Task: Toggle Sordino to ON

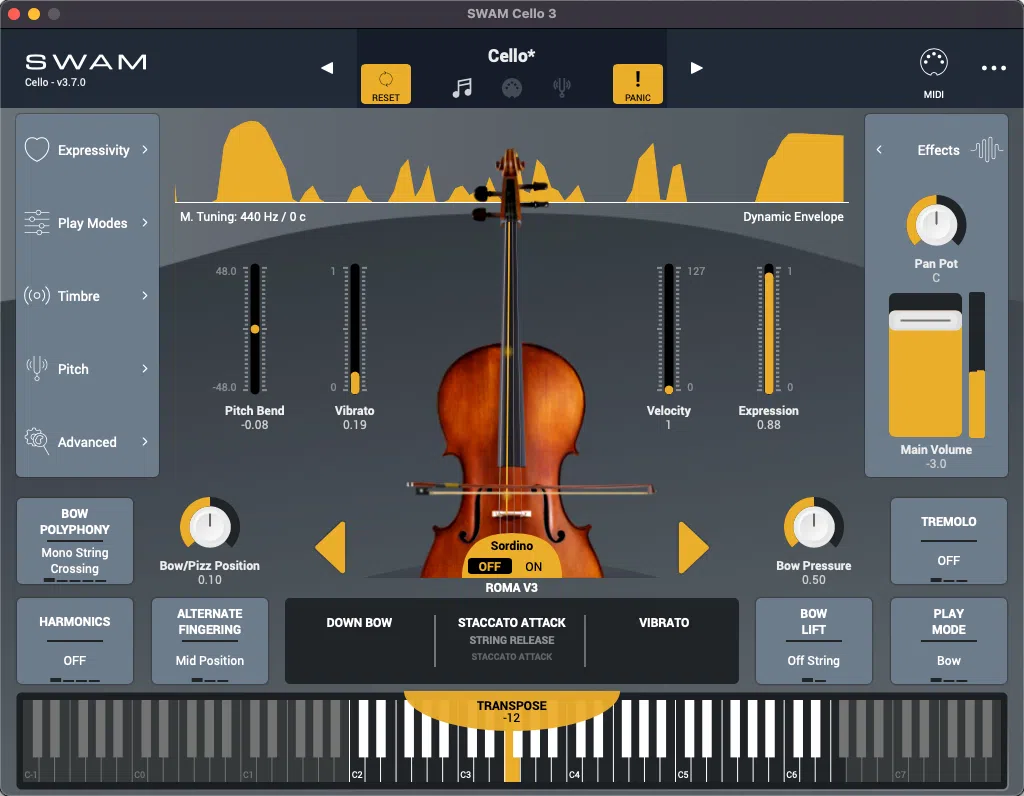Action: [533, 566]
